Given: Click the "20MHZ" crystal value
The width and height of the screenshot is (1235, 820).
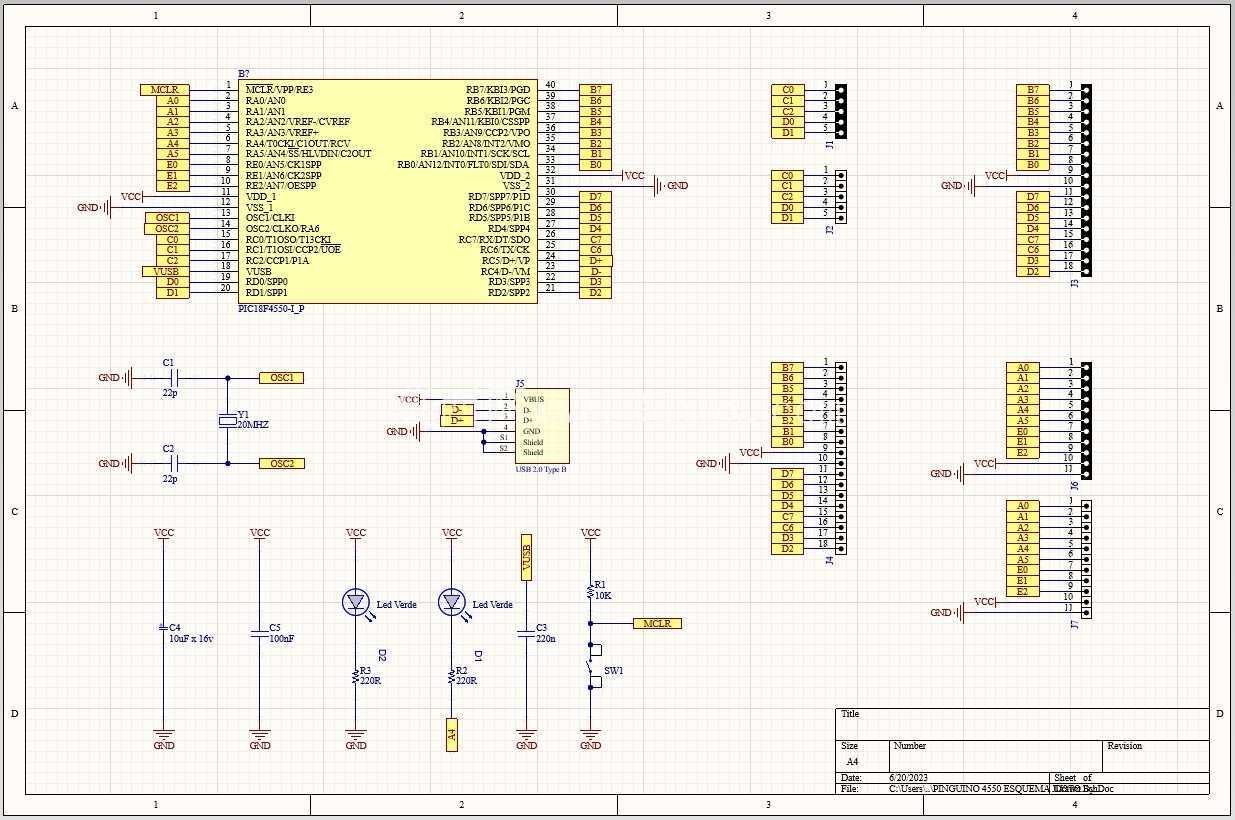Looking at the screenshot, I should [253, 425].
